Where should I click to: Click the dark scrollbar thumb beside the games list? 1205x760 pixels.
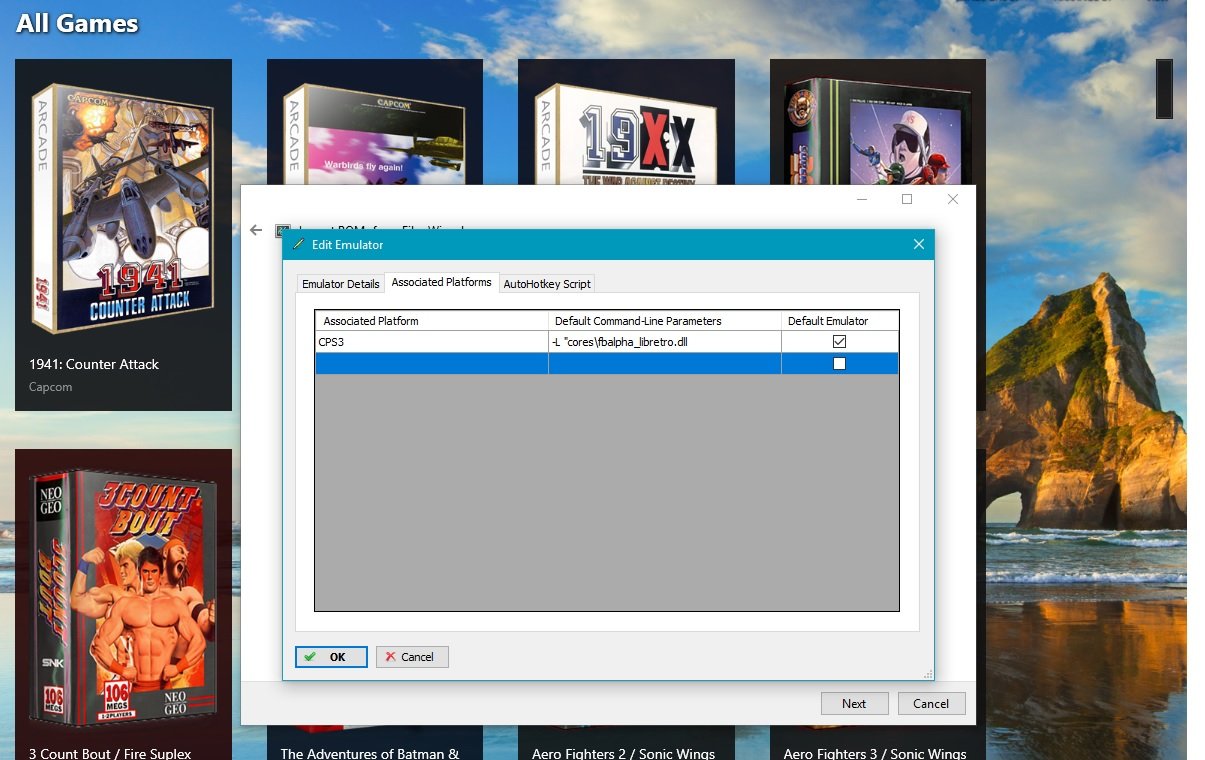[x=1164, y=89]
